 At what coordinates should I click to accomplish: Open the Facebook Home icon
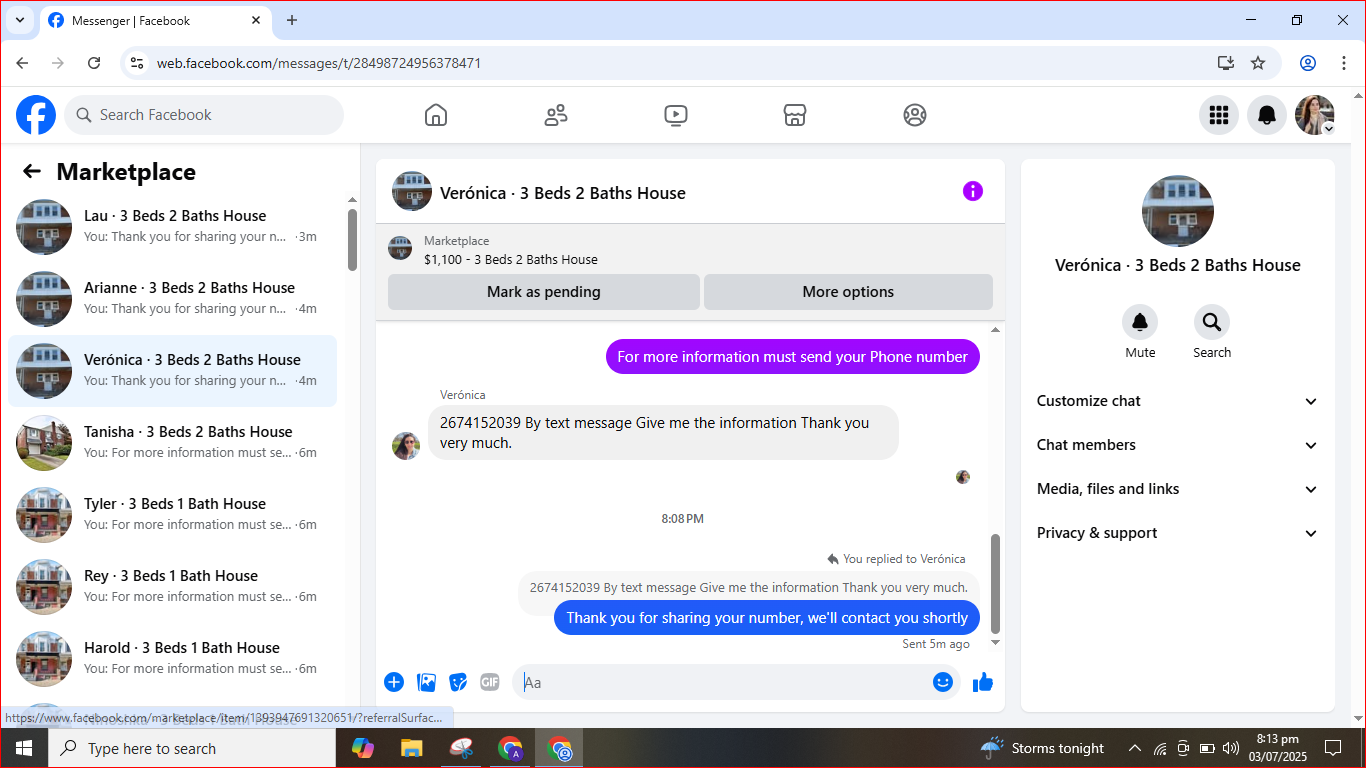pos(436,115)
